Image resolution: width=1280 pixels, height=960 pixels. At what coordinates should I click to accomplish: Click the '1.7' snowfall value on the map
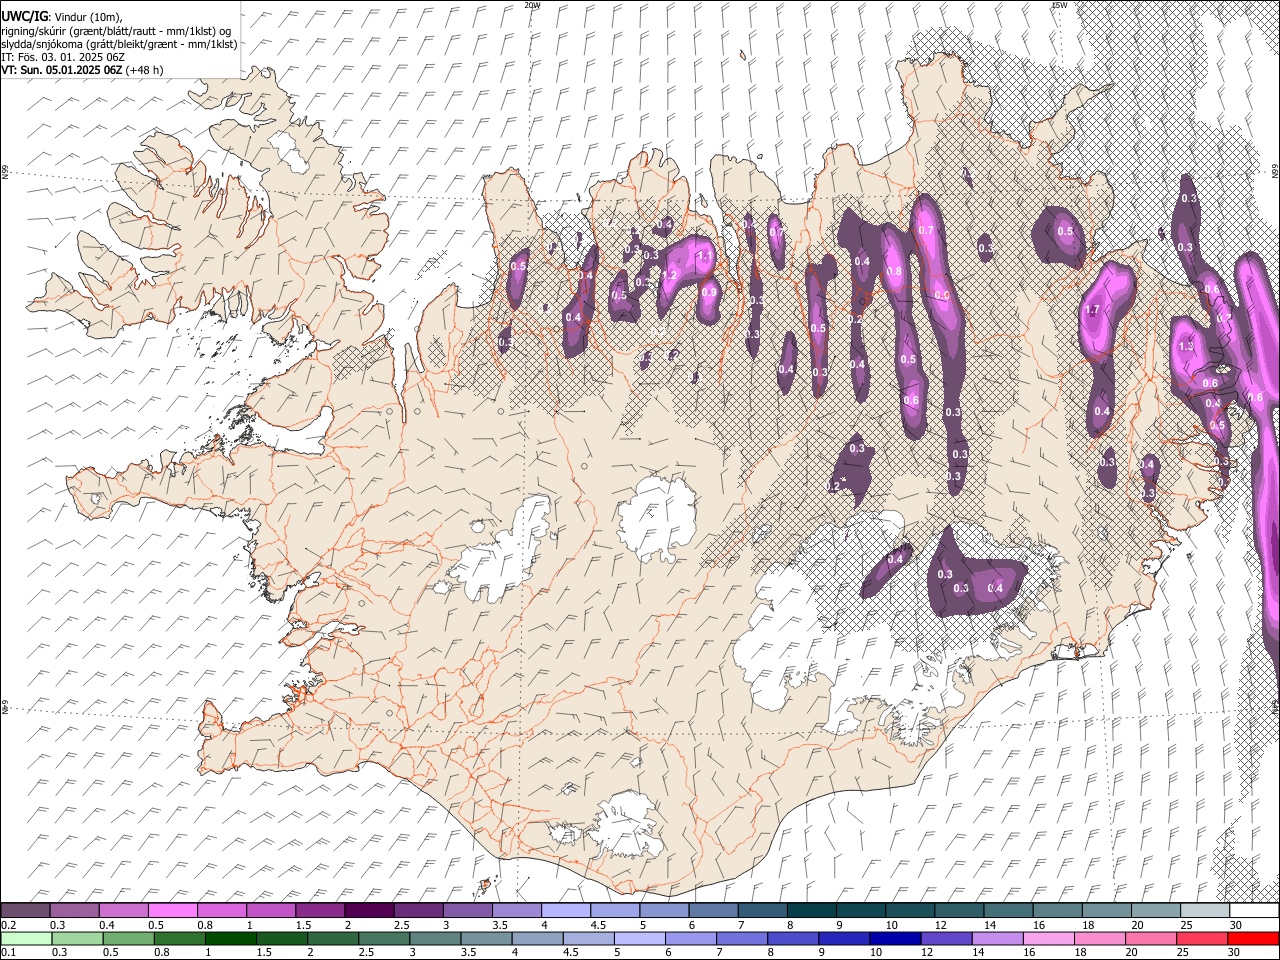click(x=1092, y=310)
